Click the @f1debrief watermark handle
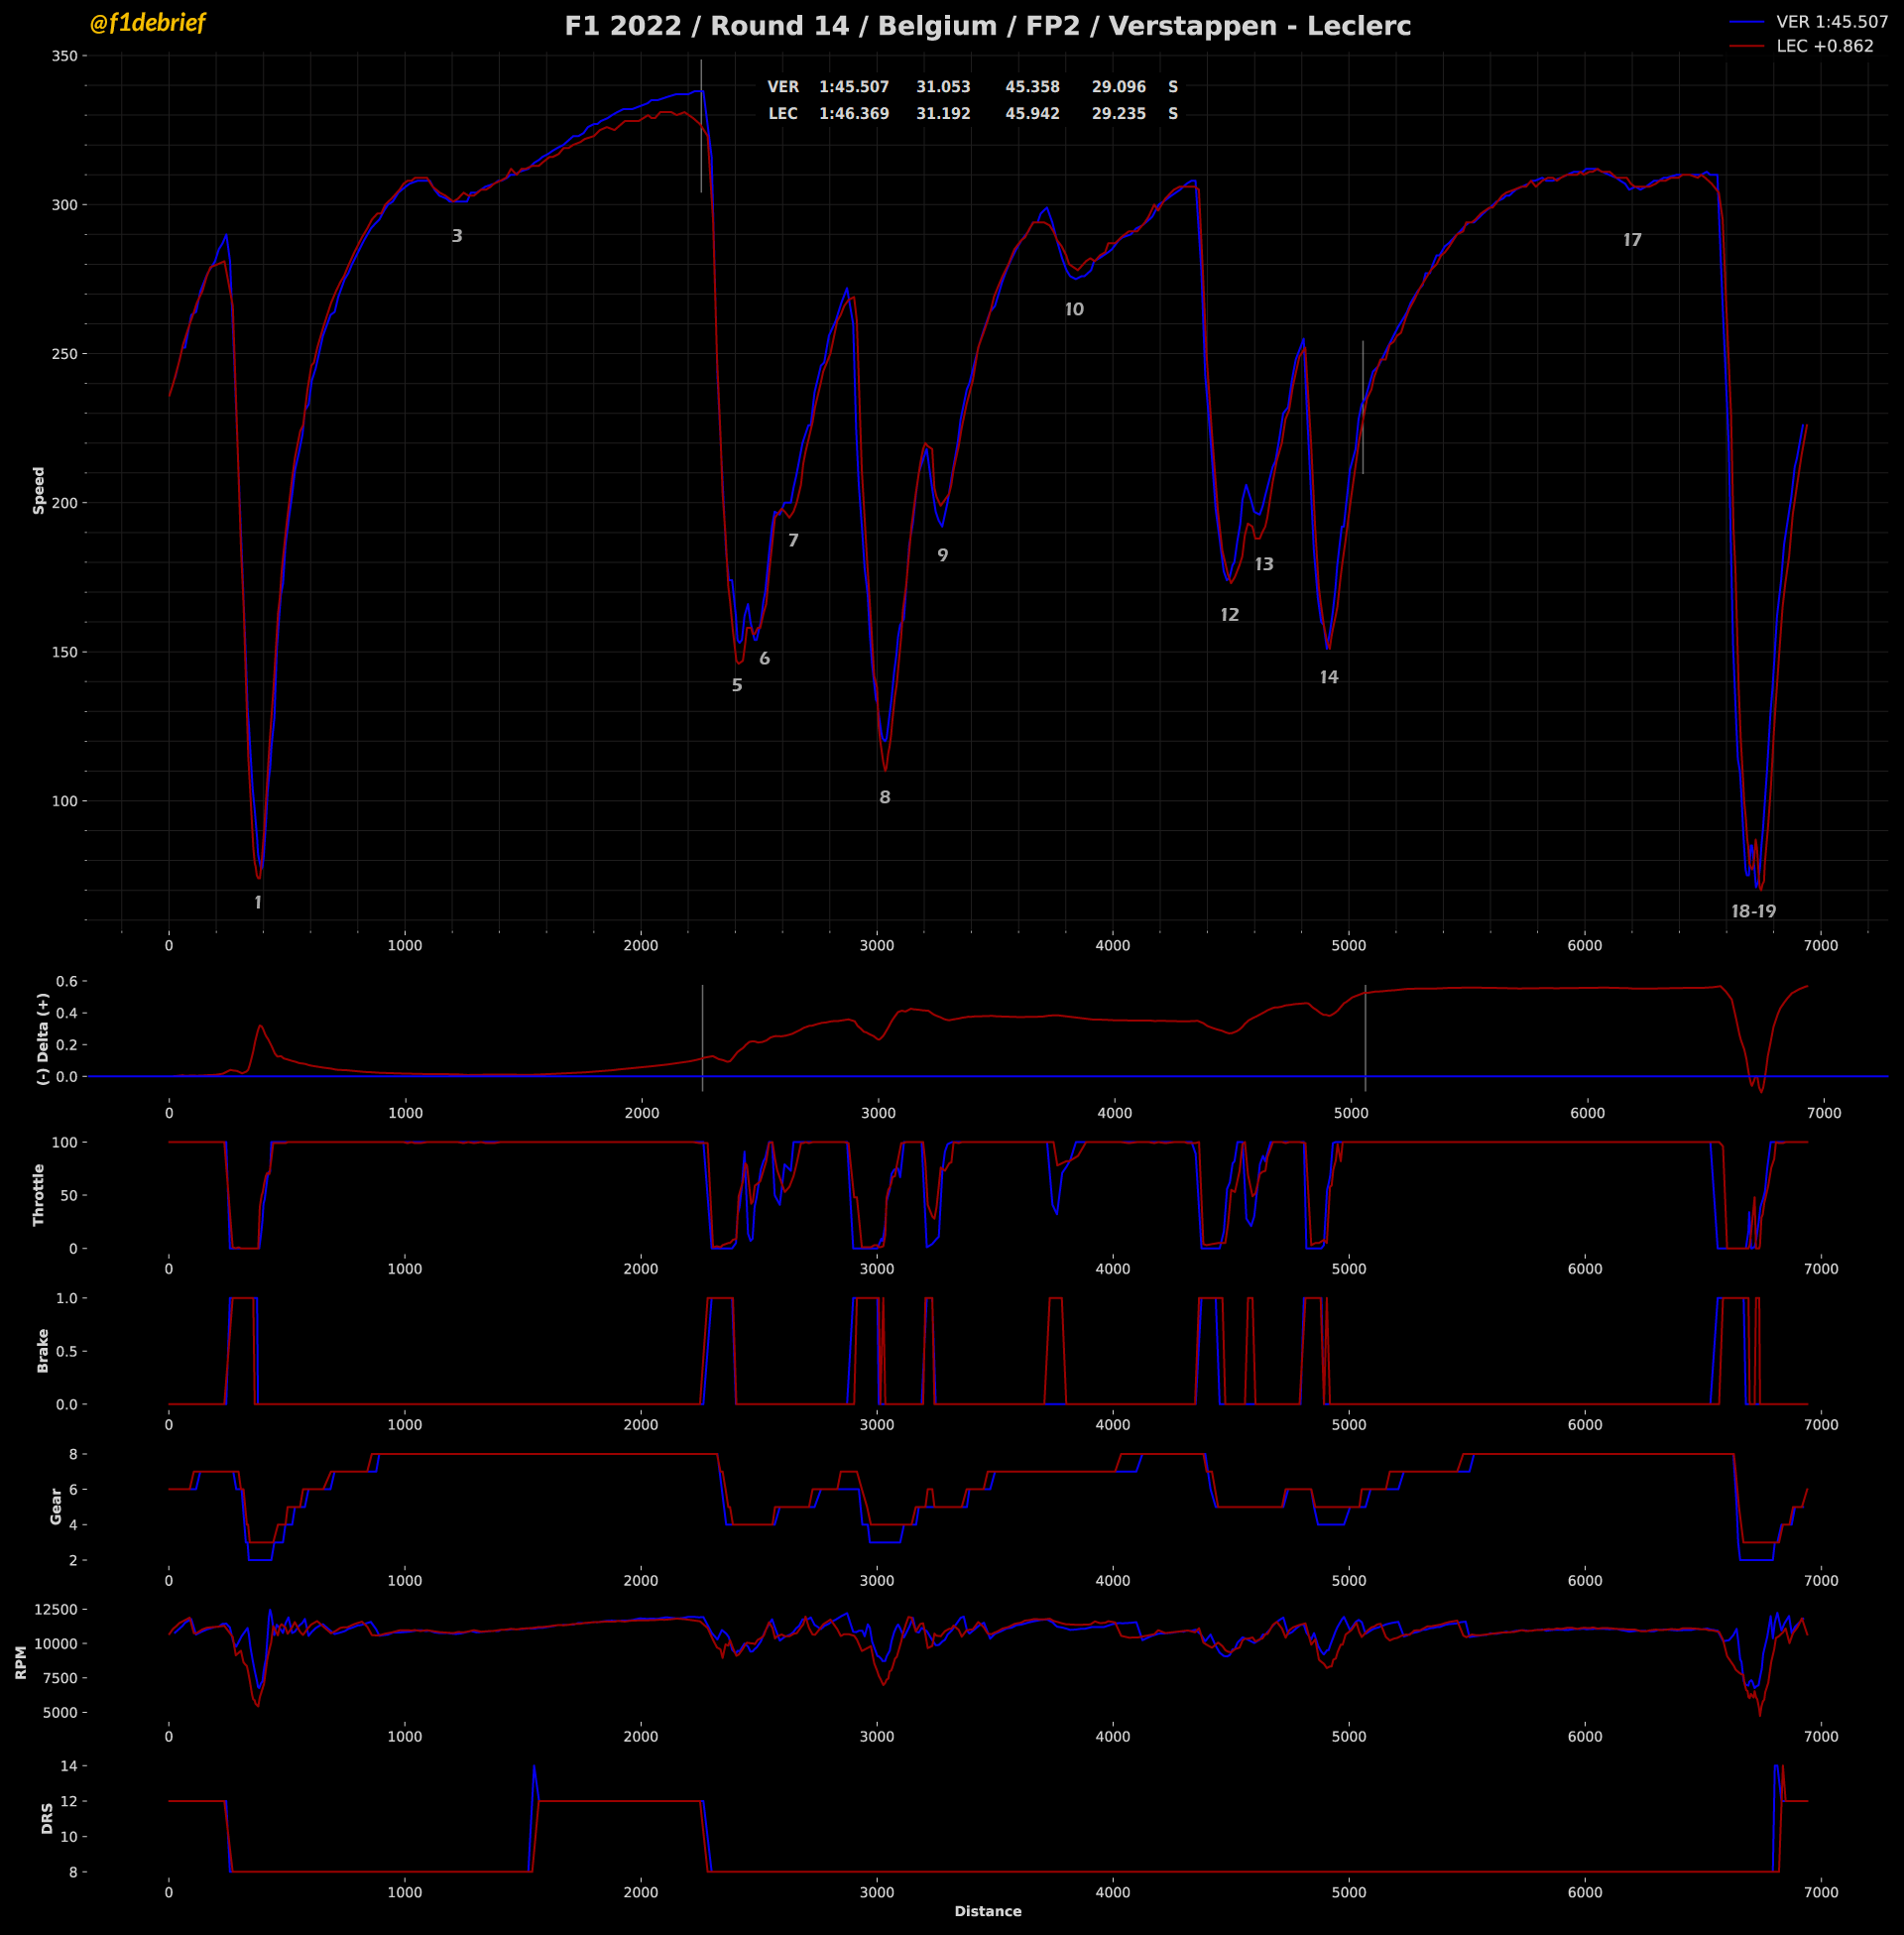 (147, 23)
